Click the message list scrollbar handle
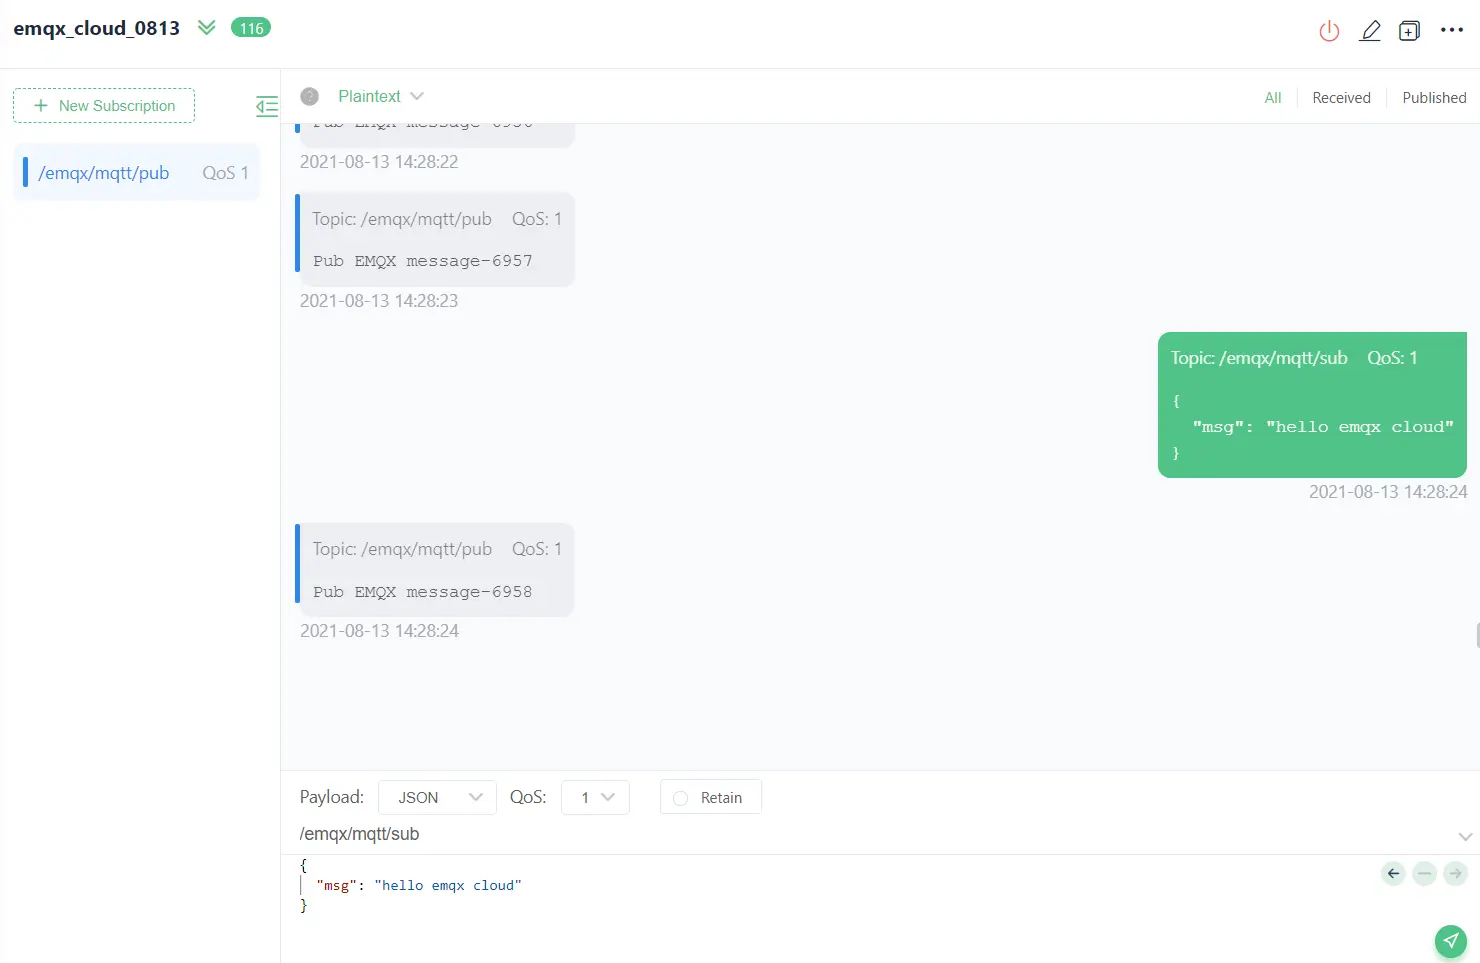 1477,635
